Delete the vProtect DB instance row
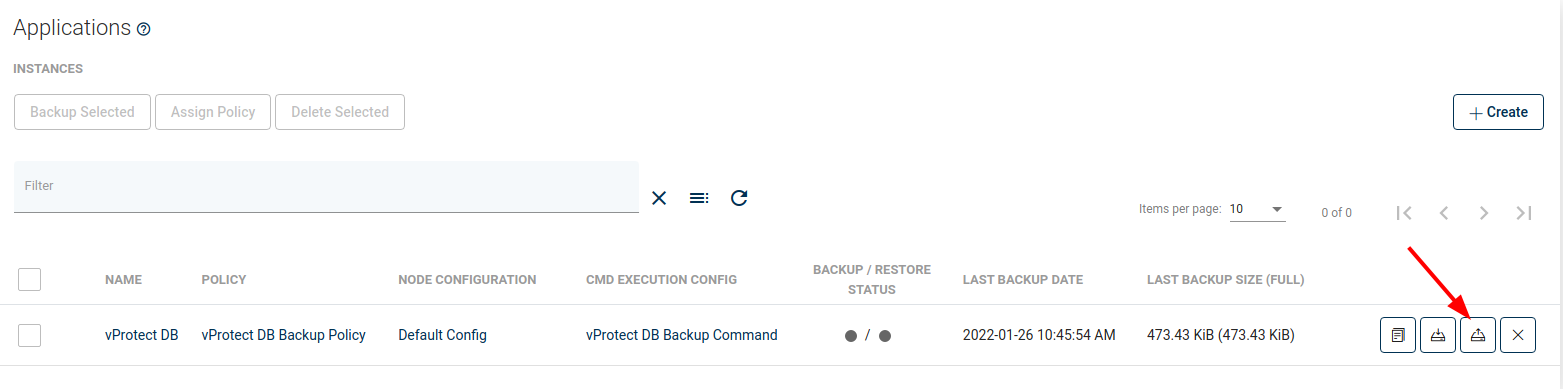This screenshot has height=389, width=1563. click(x=1517, y=335)
